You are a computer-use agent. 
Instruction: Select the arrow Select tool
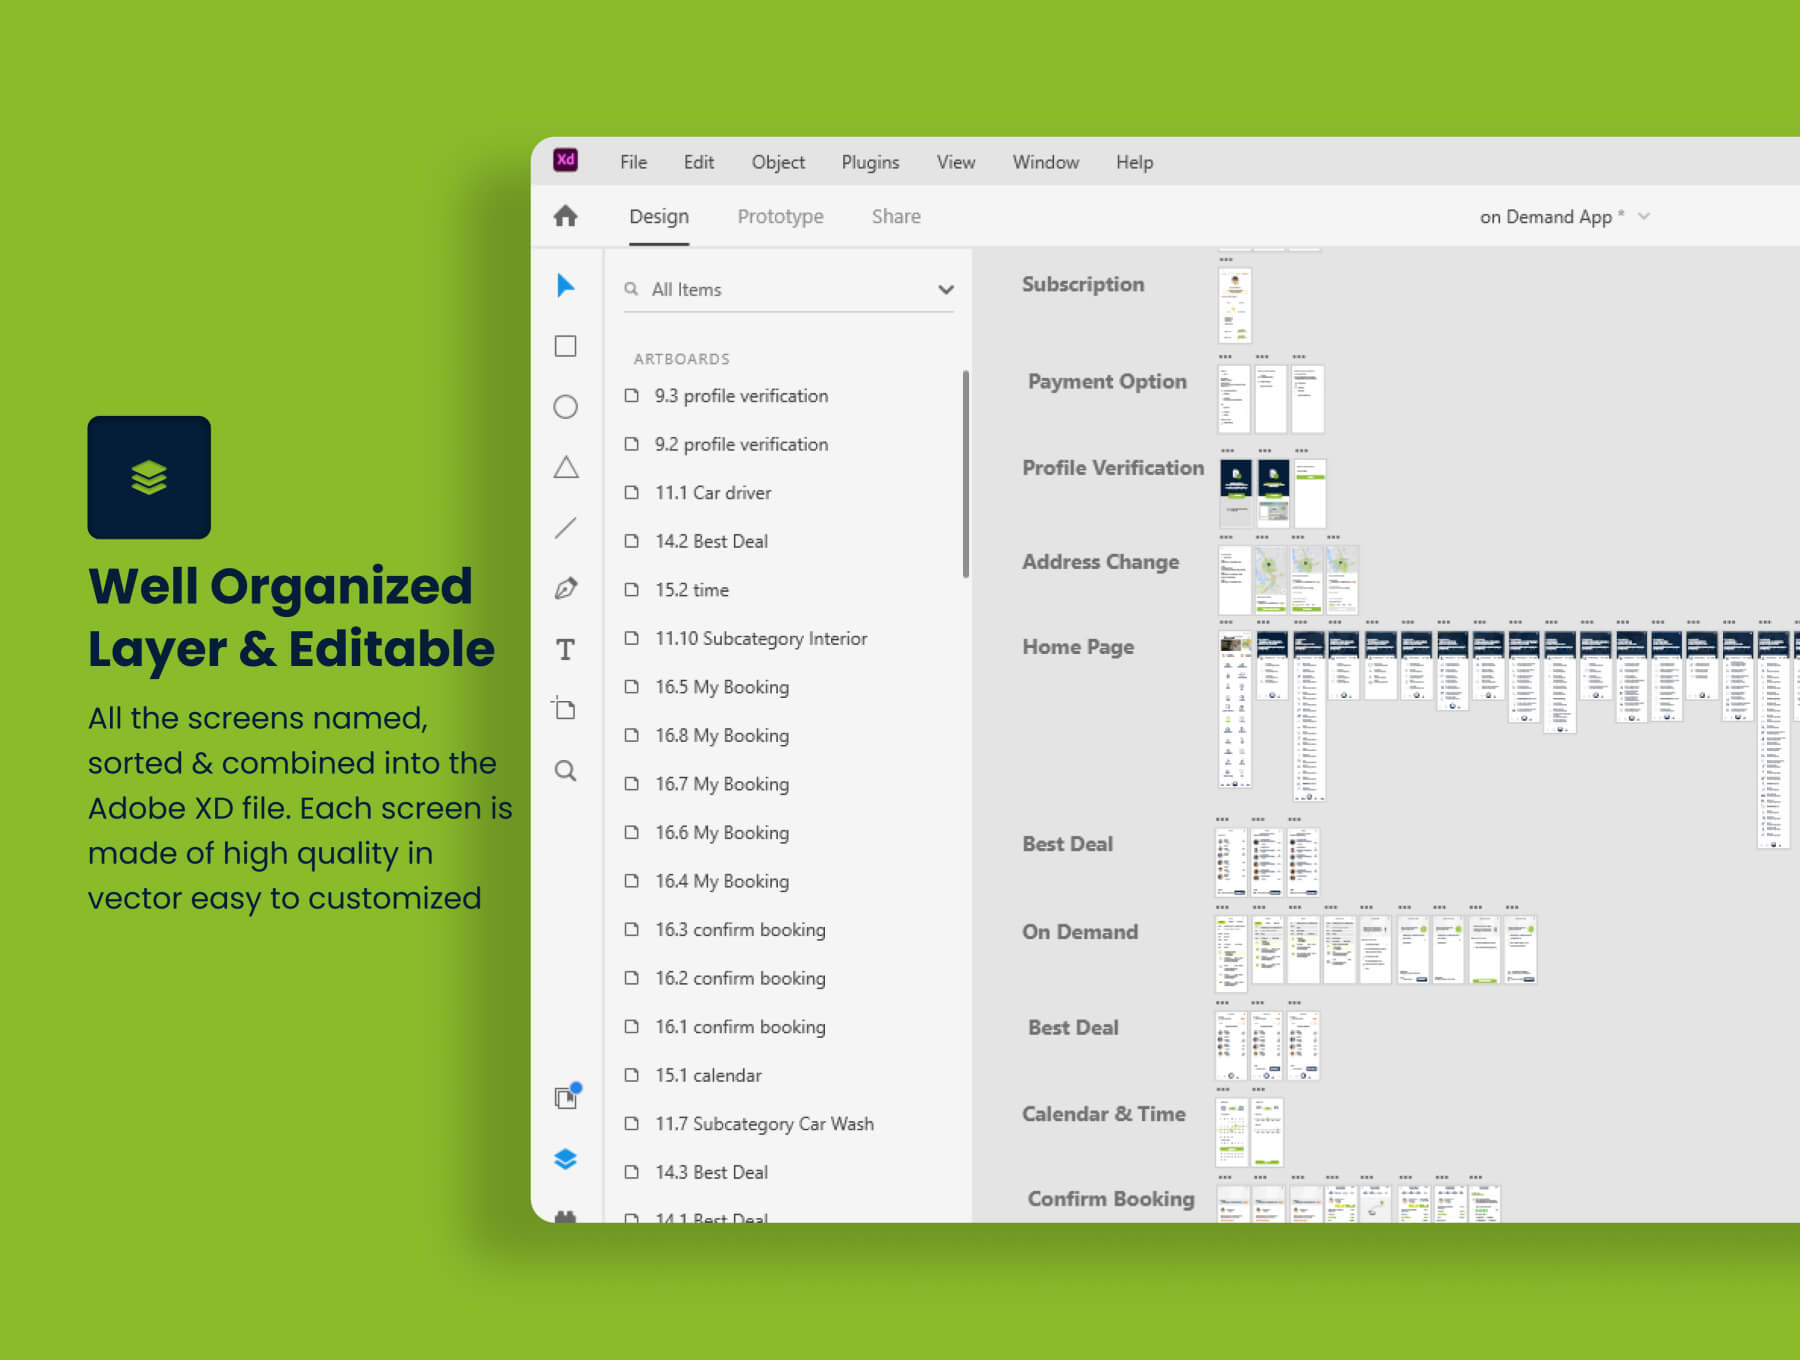tap(565, 286)
